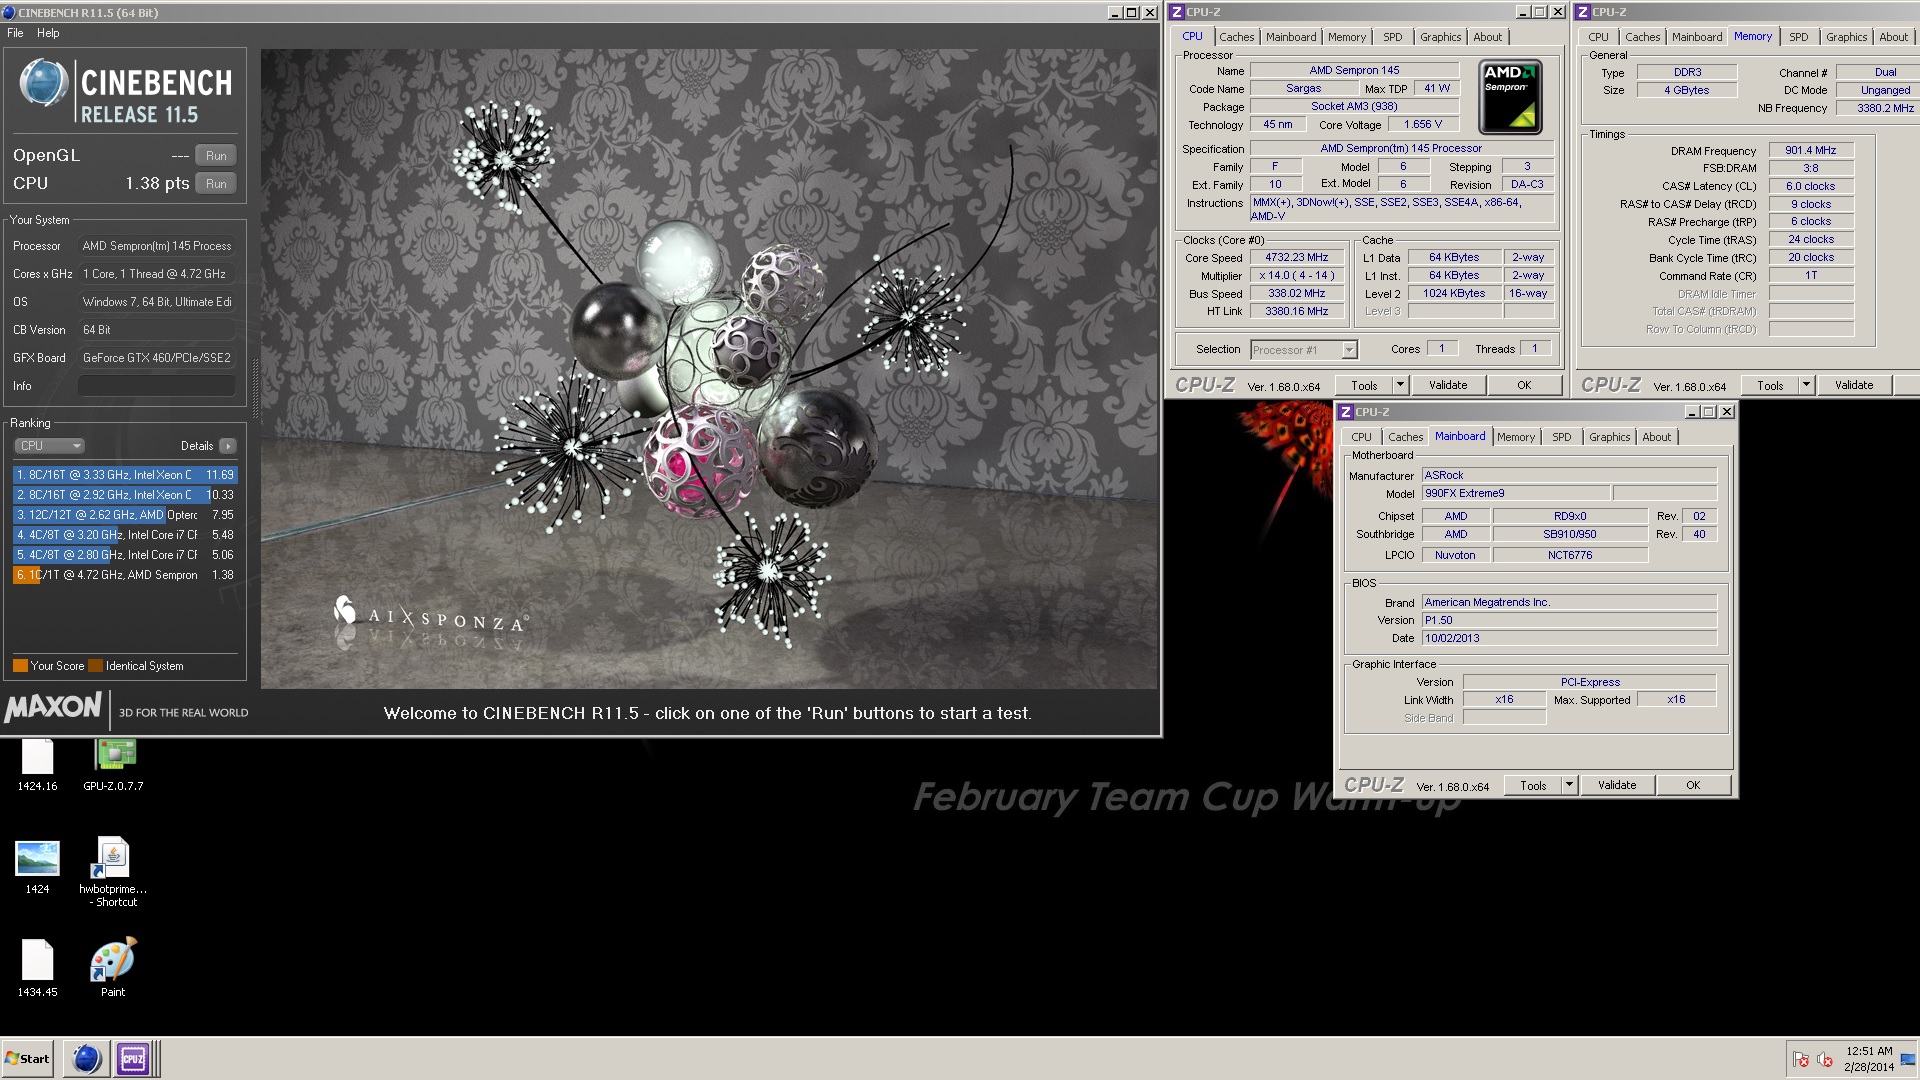Expand the Processor #1 selection dropdown
This screenshot has width=1920, height=1080.
coord(1349,350)
